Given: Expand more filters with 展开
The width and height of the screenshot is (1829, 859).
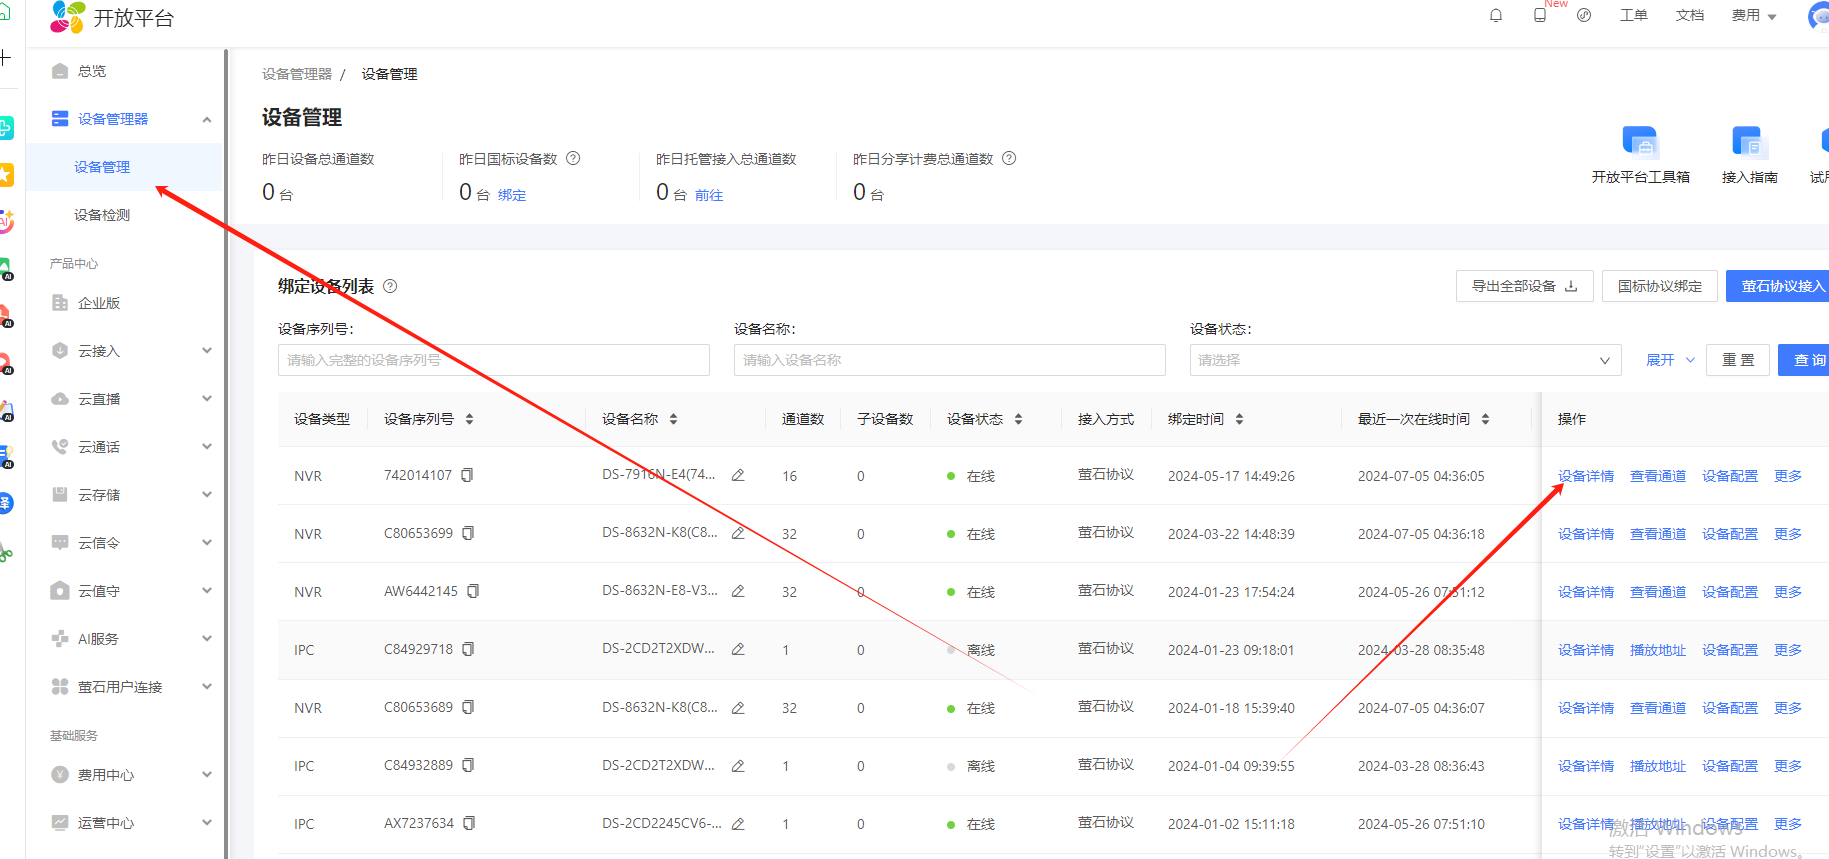Looking at the screenshot, I should coord(1670,360).
